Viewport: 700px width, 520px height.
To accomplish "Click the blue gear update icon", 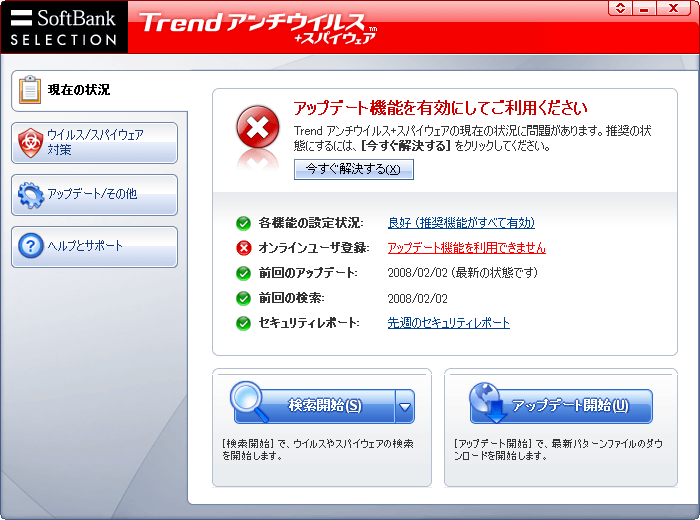I will (x=31, y=195).
